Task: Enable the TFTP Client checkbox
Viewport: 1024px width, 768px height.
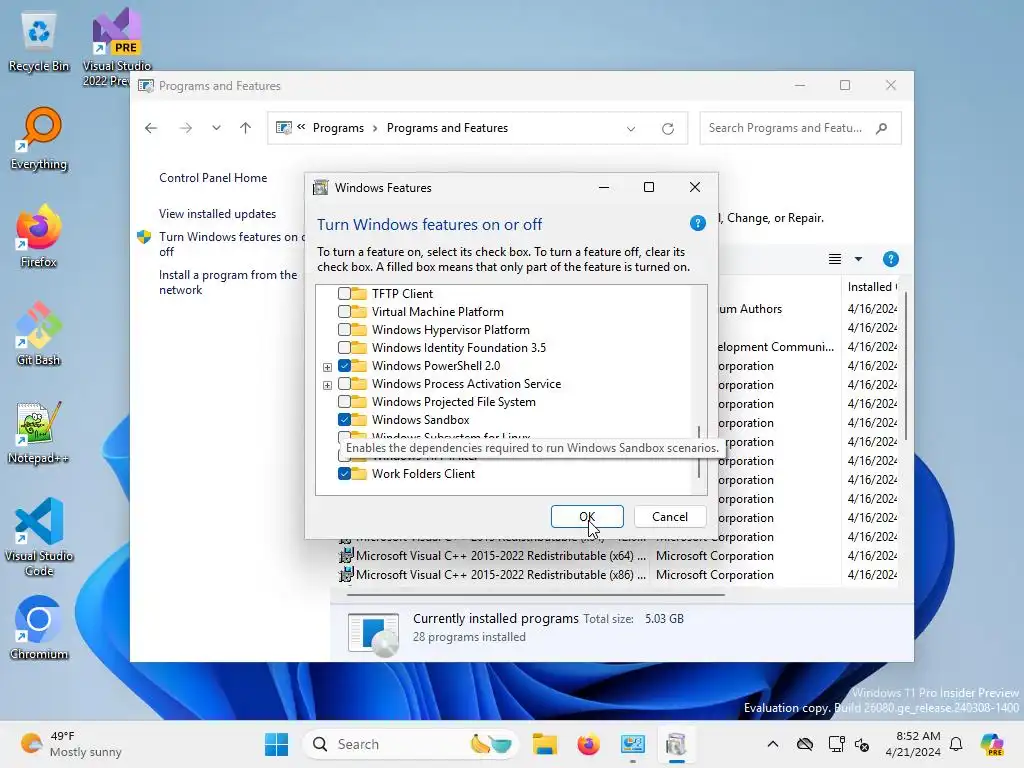Action: click(344, 294)
